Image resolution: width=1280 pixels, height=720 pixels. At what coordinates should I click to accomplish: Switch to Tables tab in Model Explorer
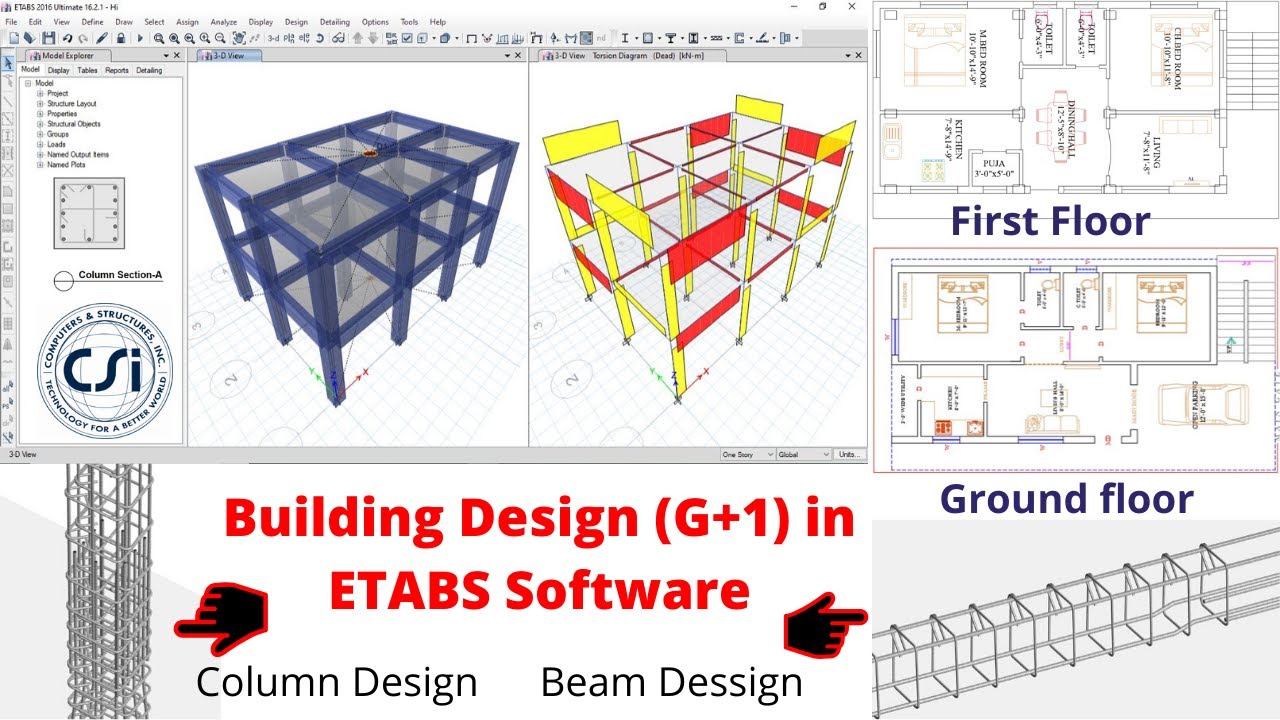(x=87, y=70)
